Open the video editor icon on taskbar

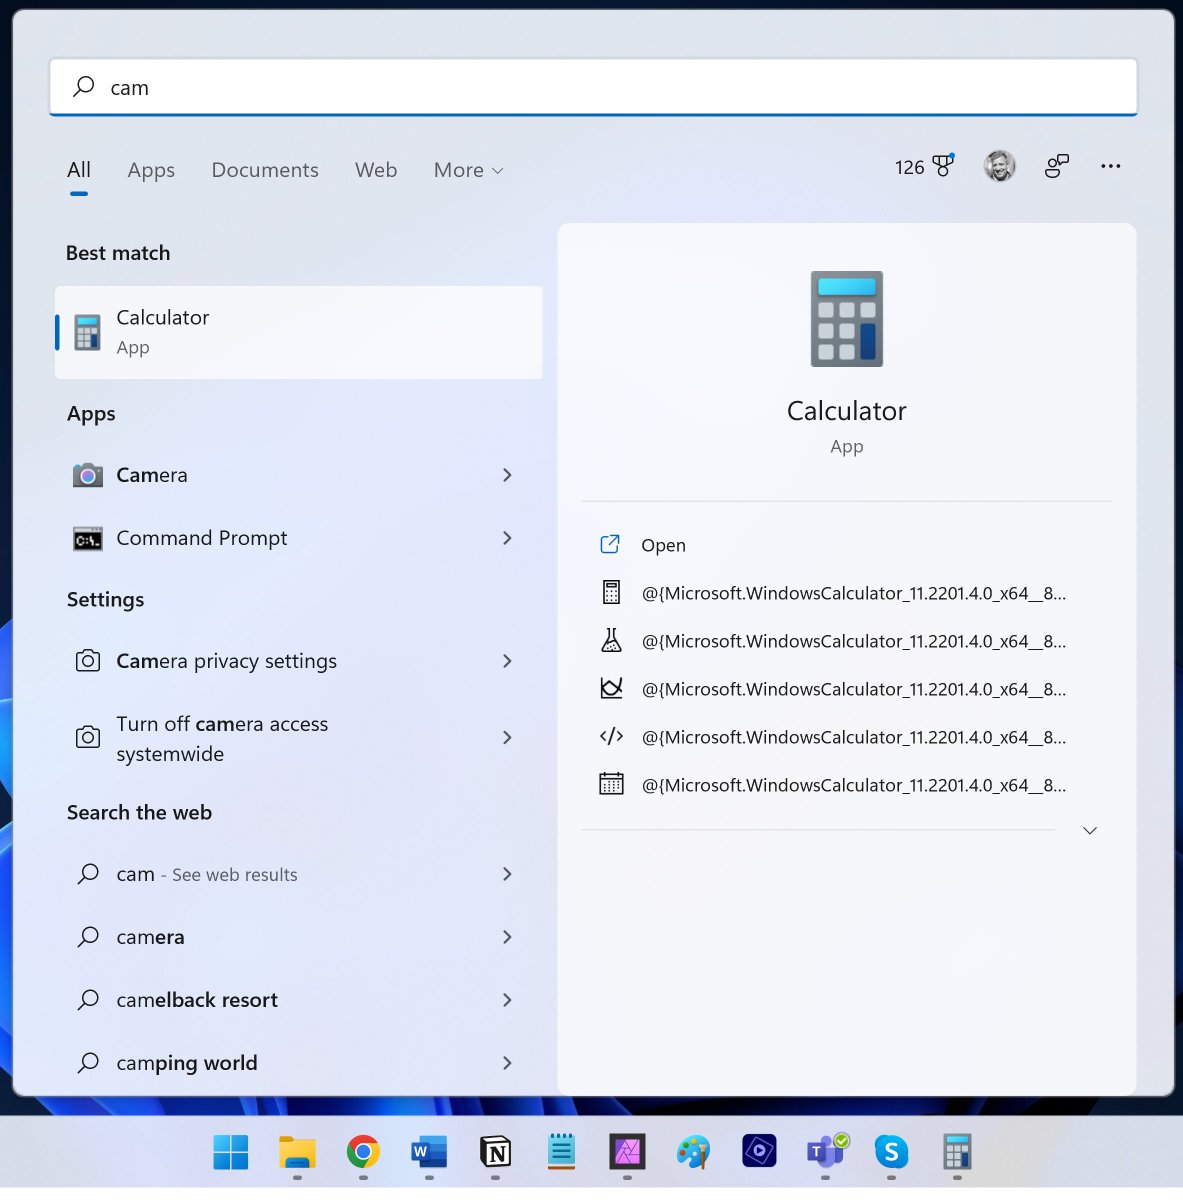[759, 1152]
